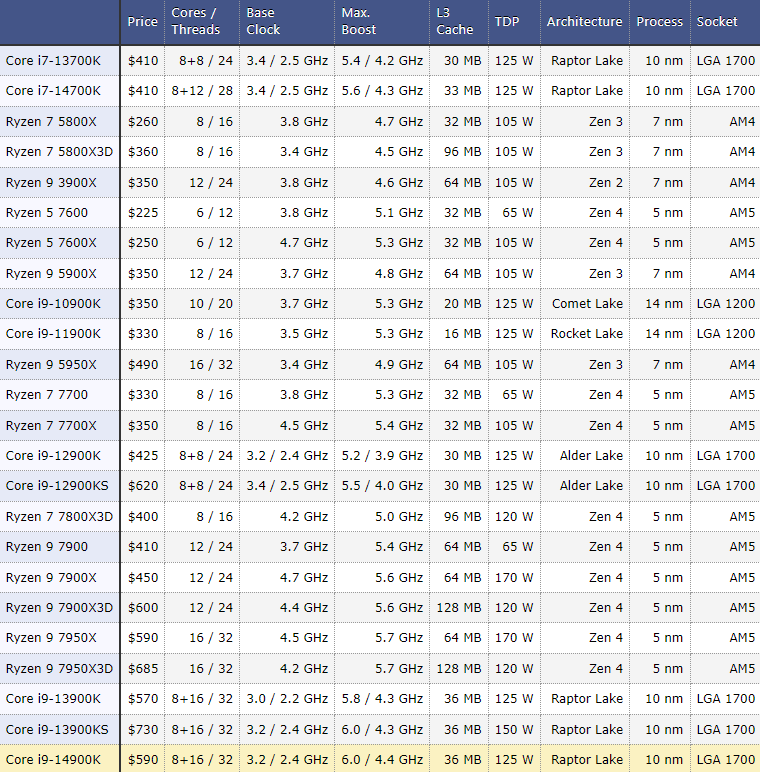This screenshot has height=772, width=760.
Task: Click the 8+12 / 28 cores value
Action: pos(202,91)
